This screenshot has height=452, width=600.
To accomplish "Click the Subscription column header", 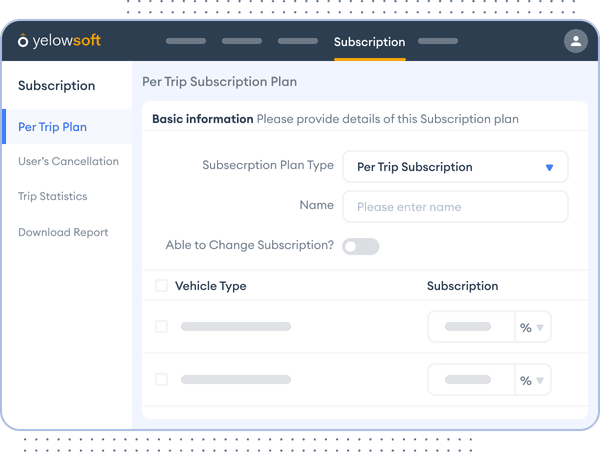I will 462,286.
